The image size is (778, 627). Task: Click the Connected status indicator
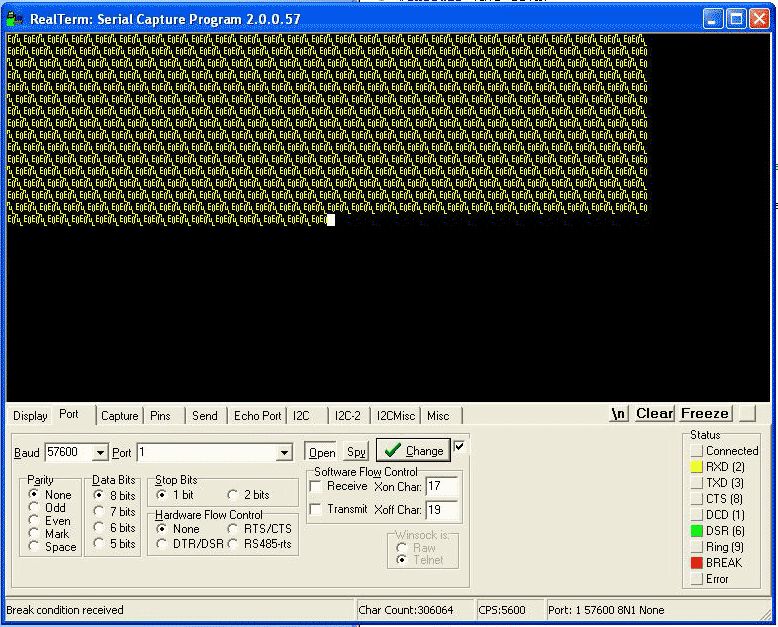697,450
